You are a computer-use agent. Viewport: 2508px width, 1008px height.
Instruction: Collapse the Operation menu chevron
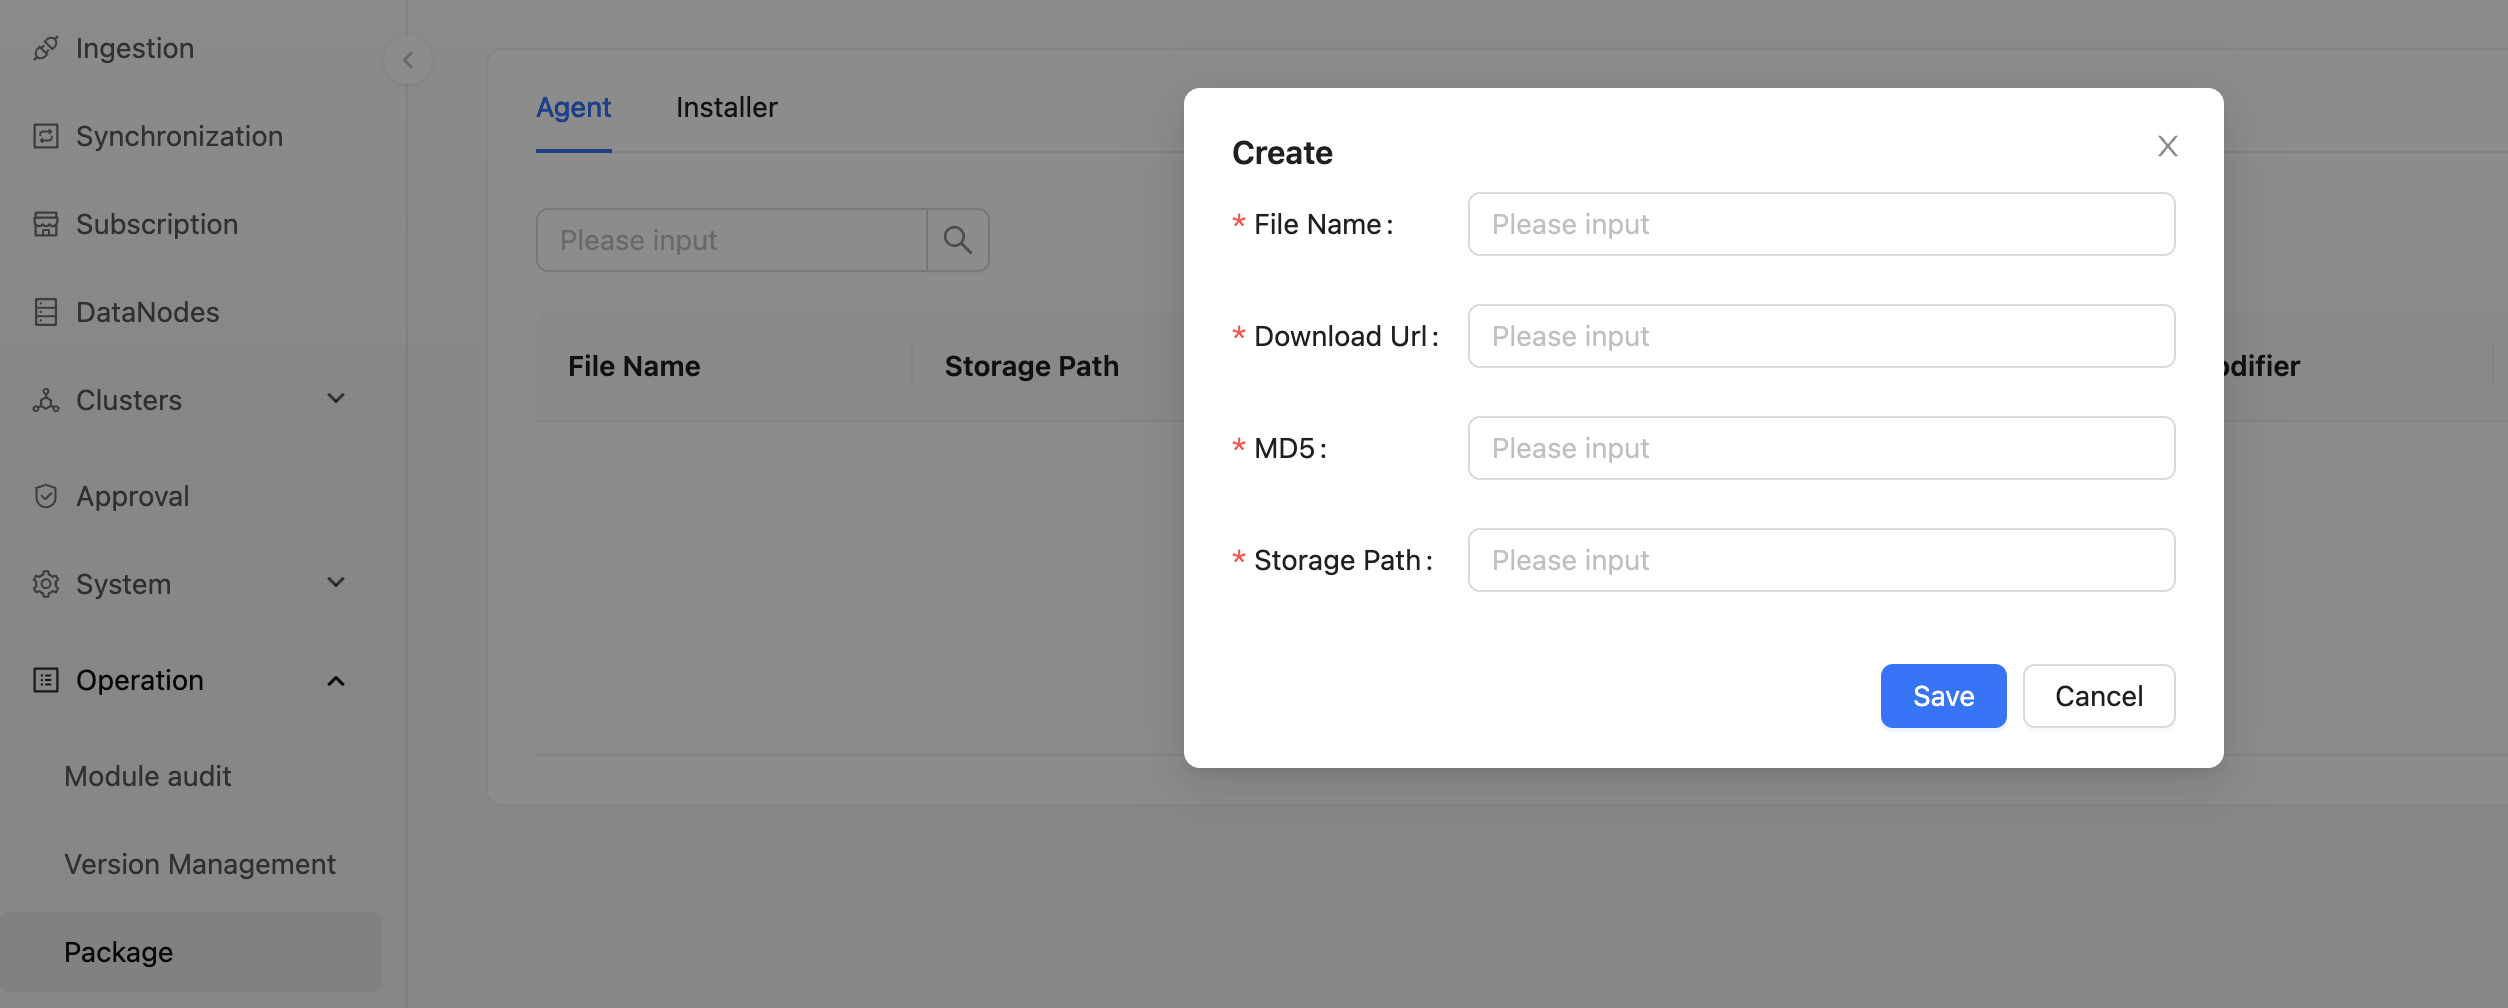pos(336,681)
